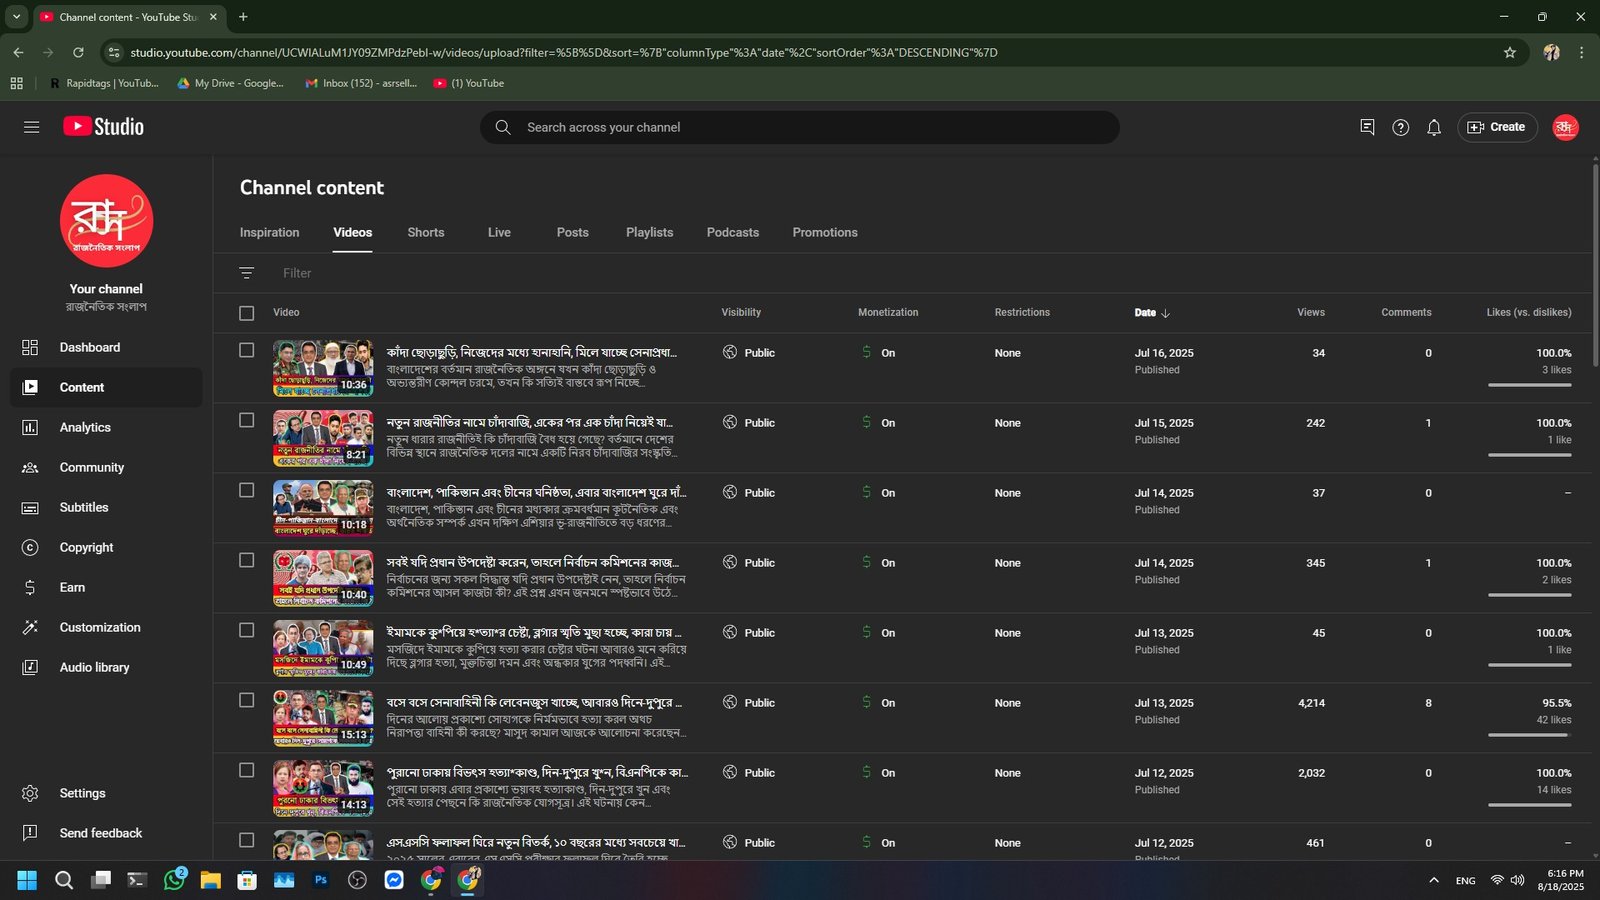Click the Copyright icon in sidebar
This screenshot has width=1600, height=900.
[30, 547]
